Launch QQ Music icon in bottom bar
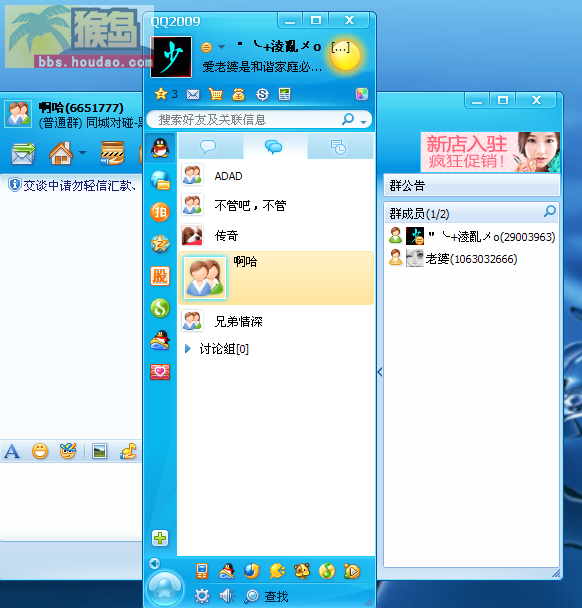 327,571
